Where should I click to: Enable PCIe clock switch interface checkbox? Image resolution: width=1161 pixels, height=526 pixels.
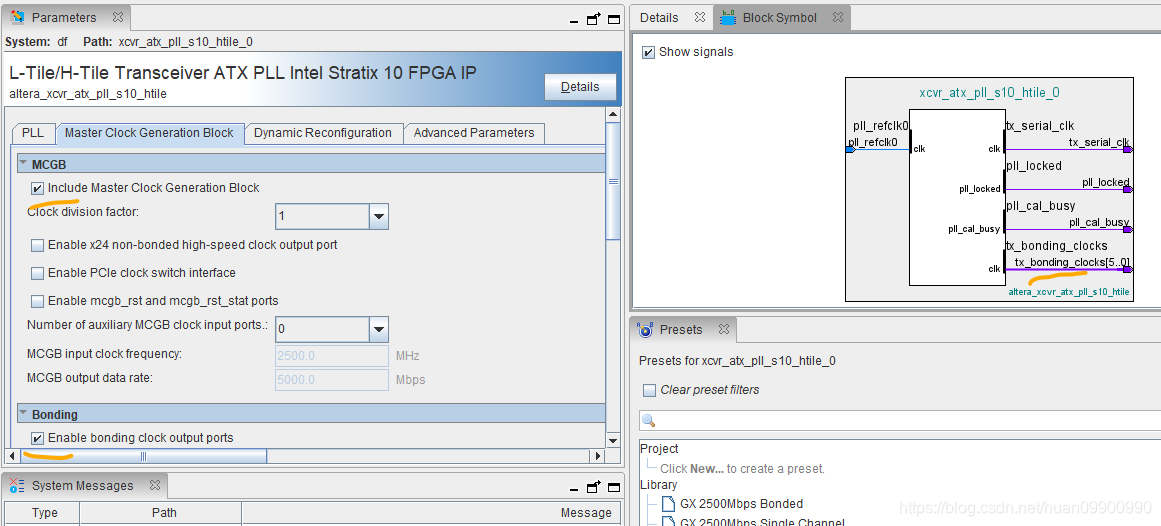(x=37, y=273)
